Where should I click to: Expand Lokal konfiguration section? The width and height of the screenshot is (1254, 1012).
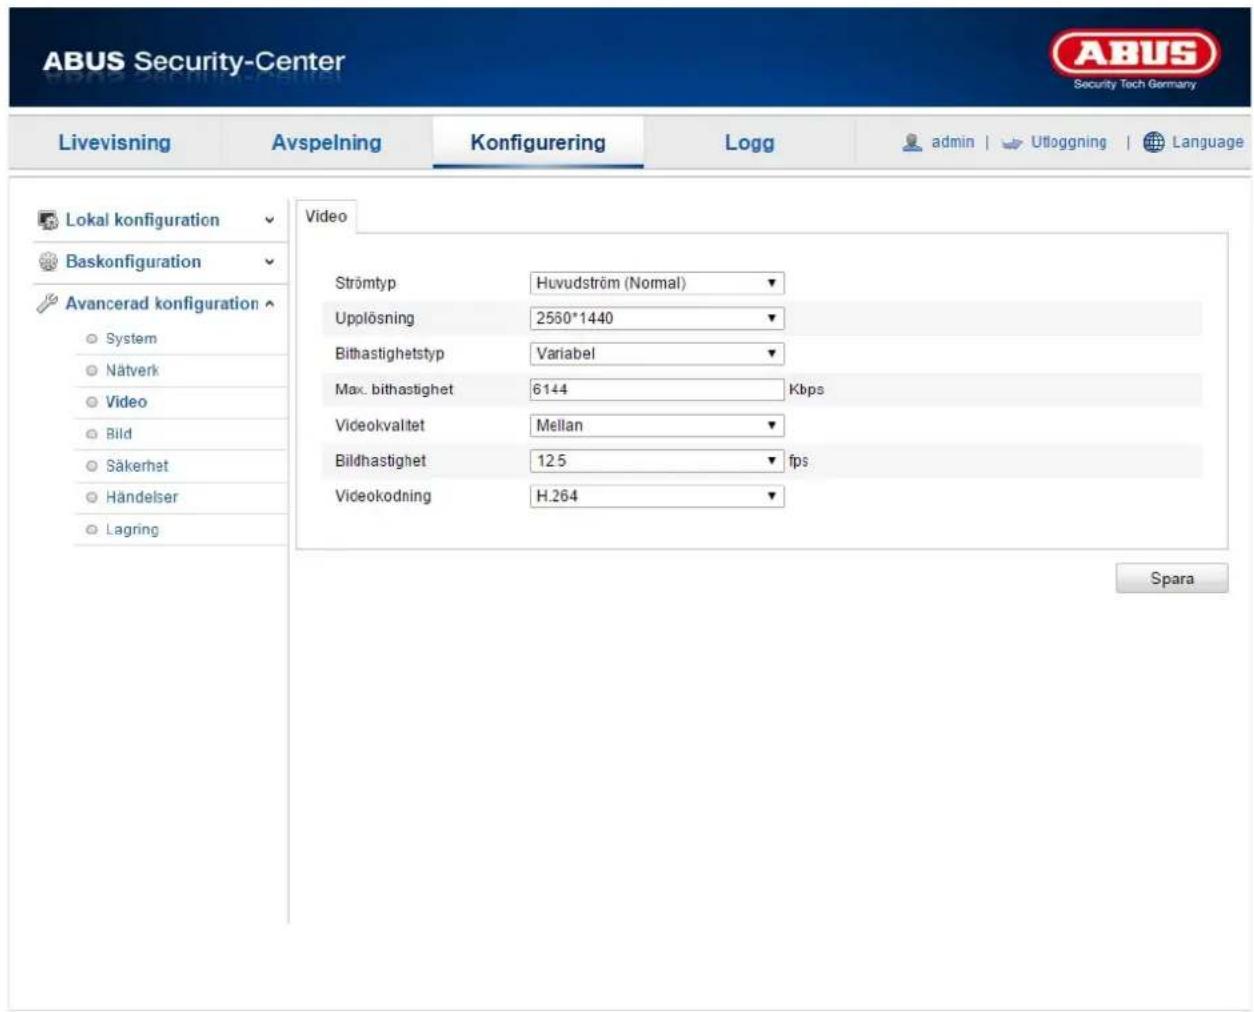pyautogui.click(x=269, y=220)
